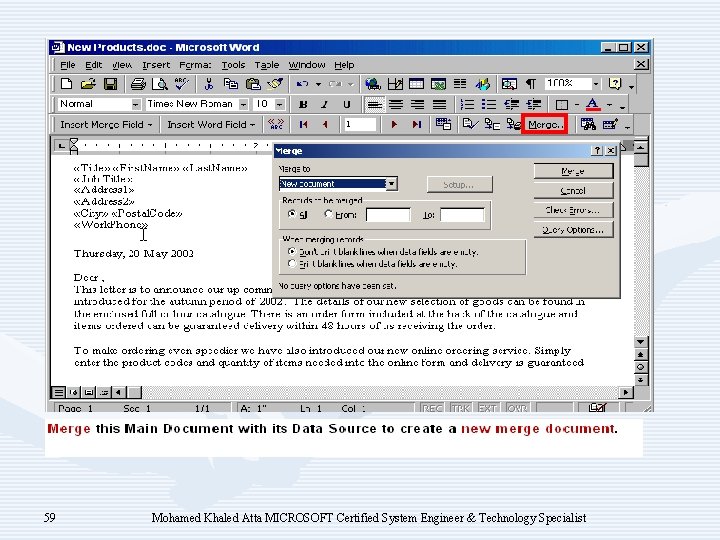Justify the paragraph text
720x540 pixels.
pos(439,105)
